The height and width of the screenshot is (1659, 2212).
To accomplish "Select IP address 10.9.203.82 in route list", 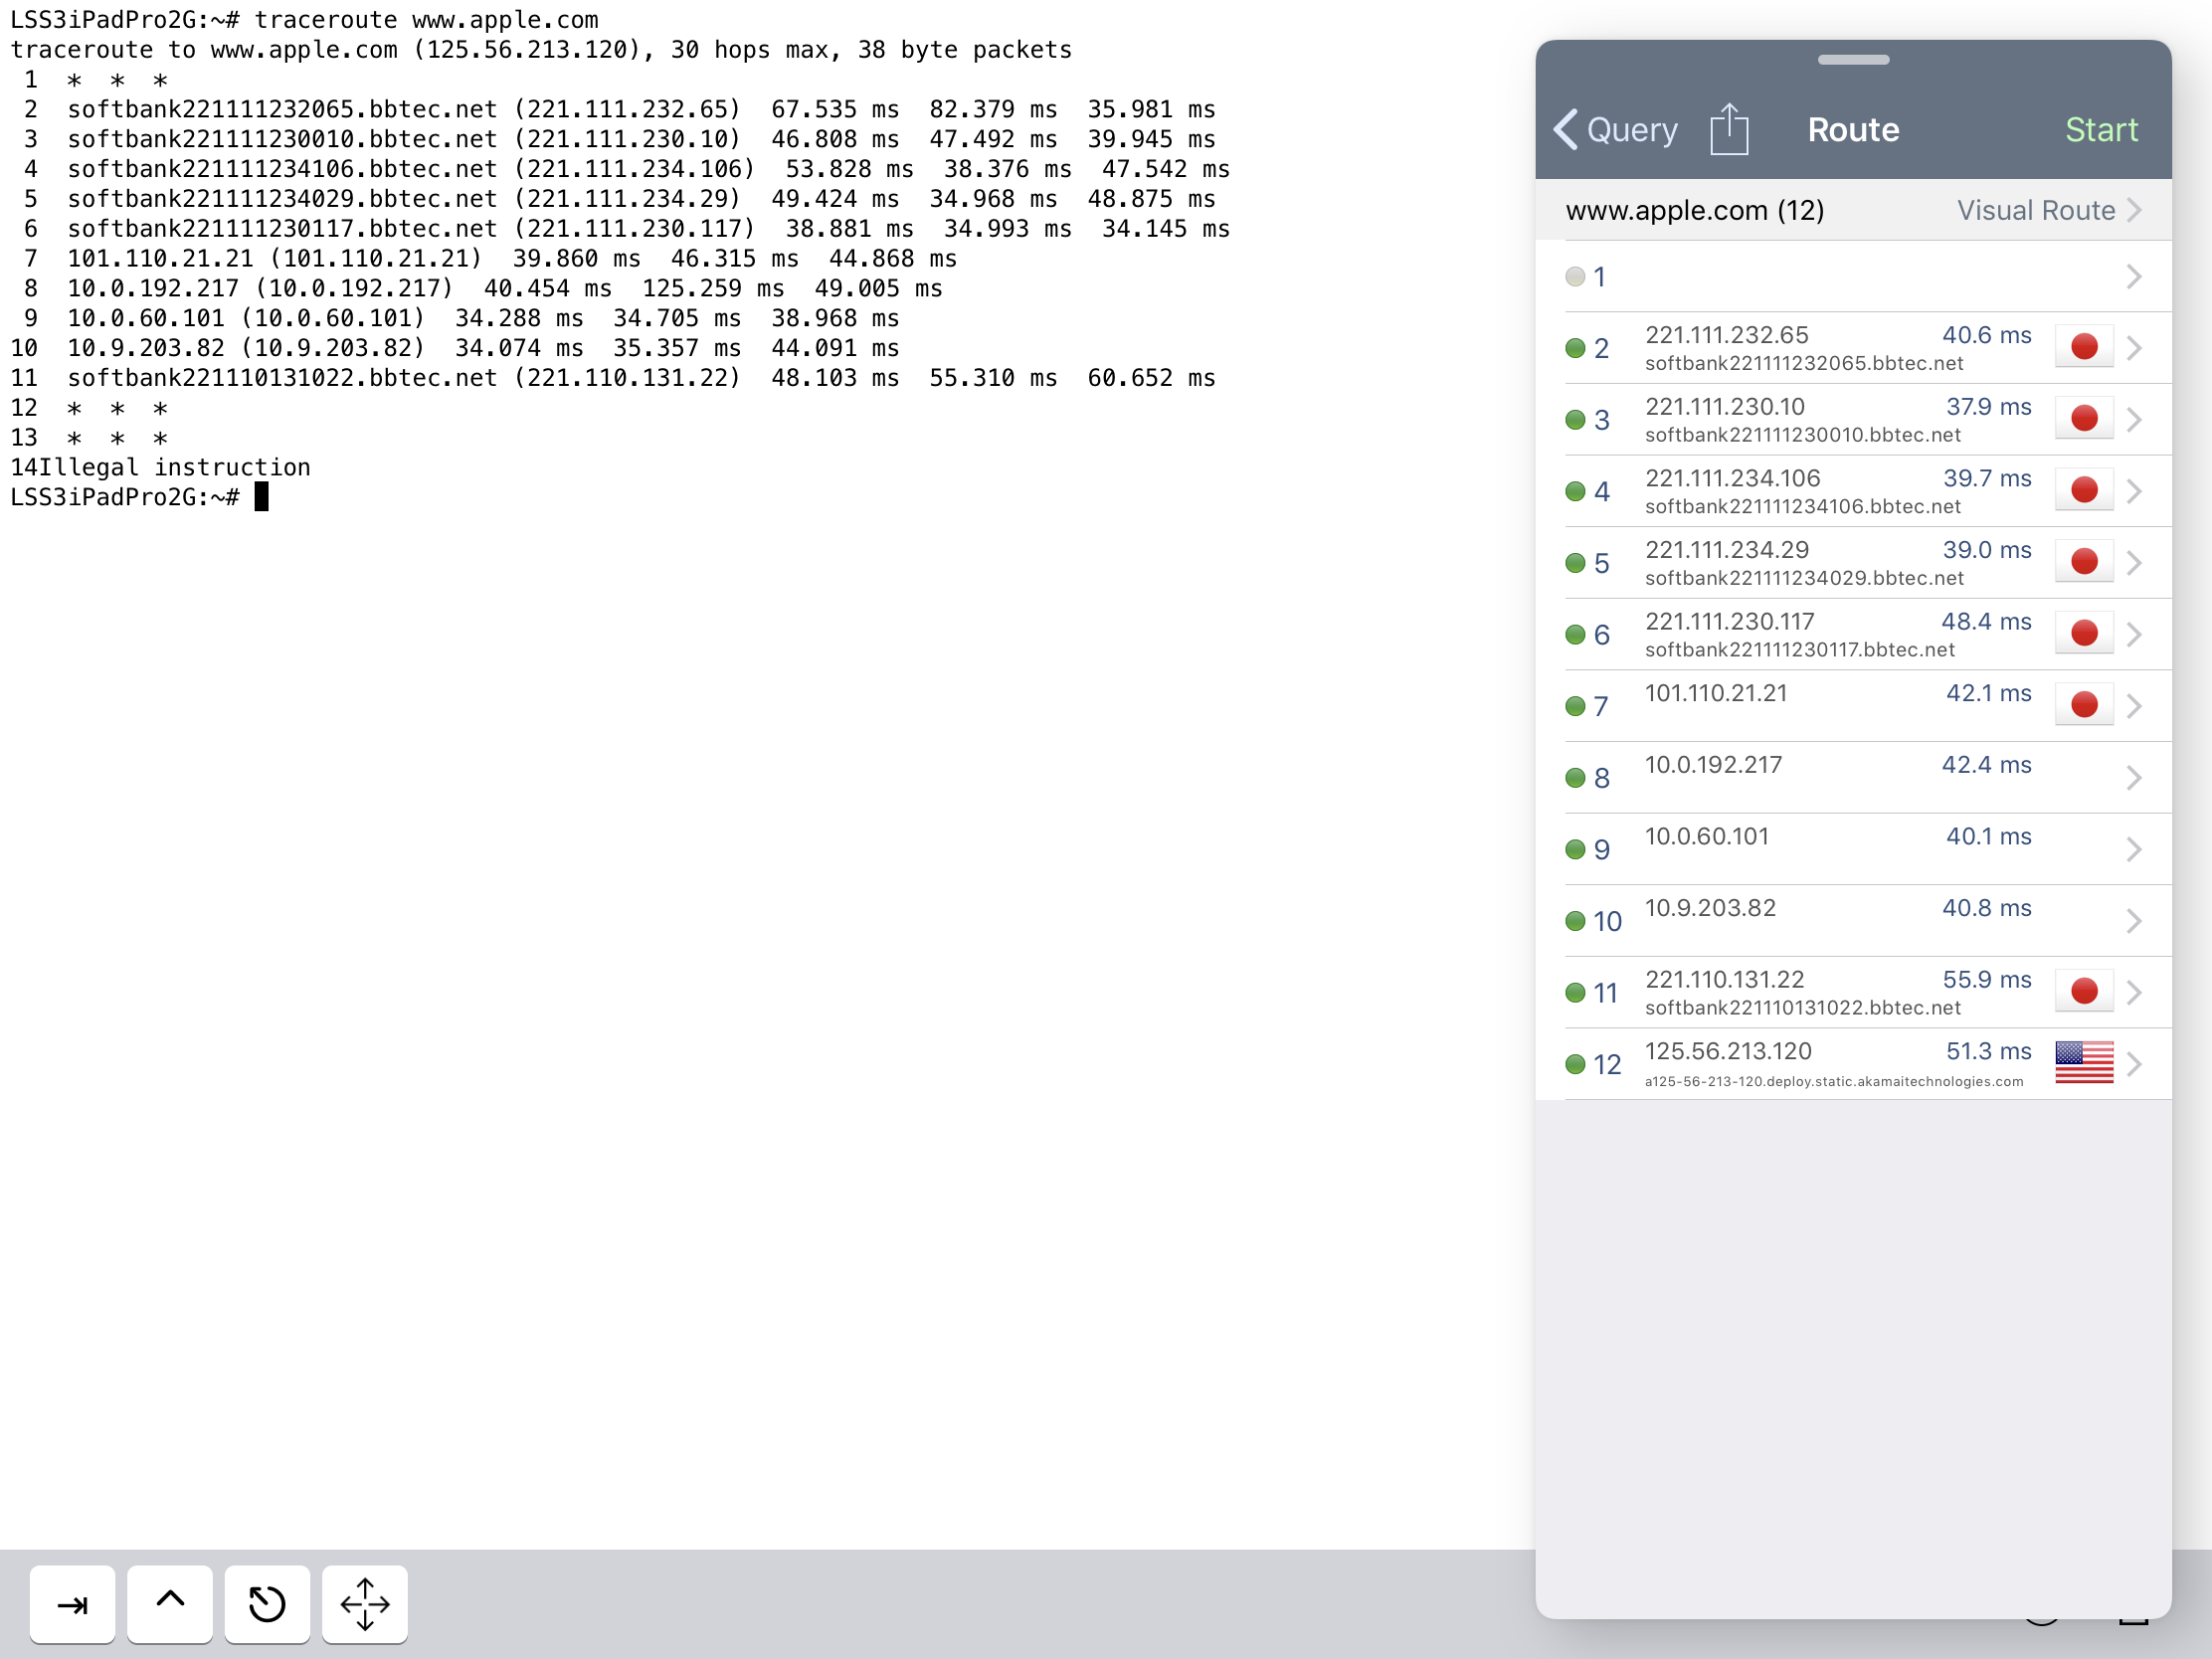I will 1711,908.
